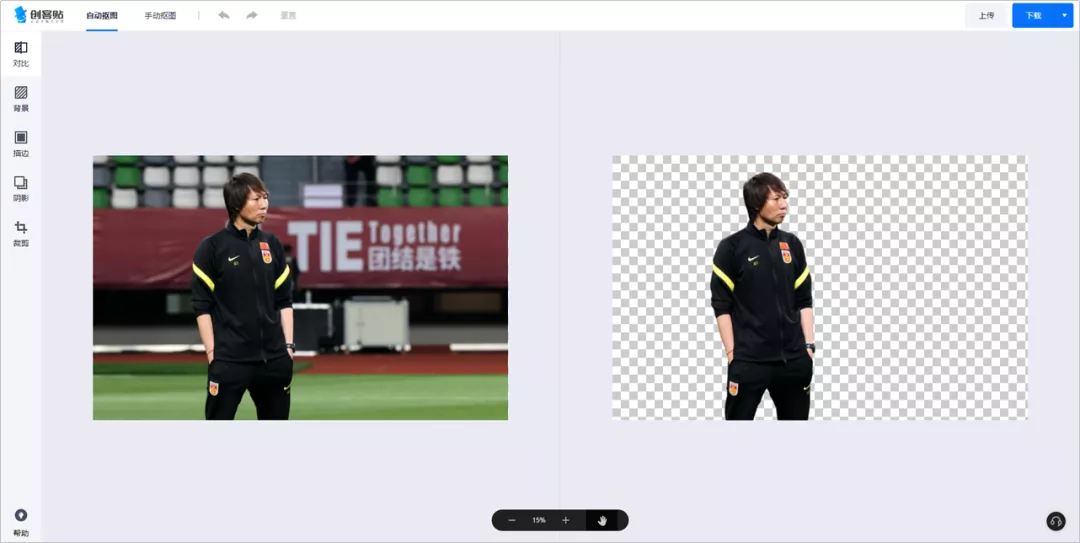This screenshot has width=1080, height=543.
Task: Open the 背景 background tool
Action: (21, 99)
